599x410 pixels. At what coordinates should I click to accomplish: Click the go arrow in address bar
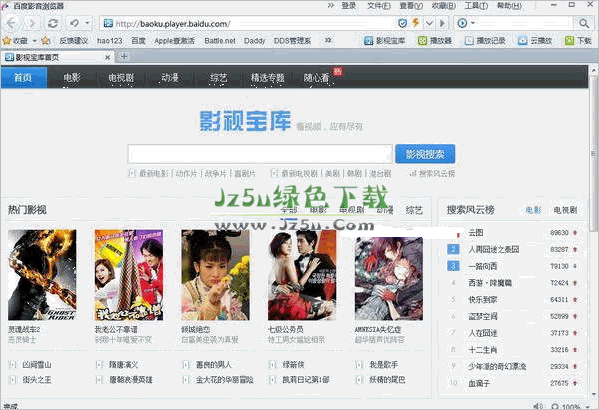[x=442, y=24]
